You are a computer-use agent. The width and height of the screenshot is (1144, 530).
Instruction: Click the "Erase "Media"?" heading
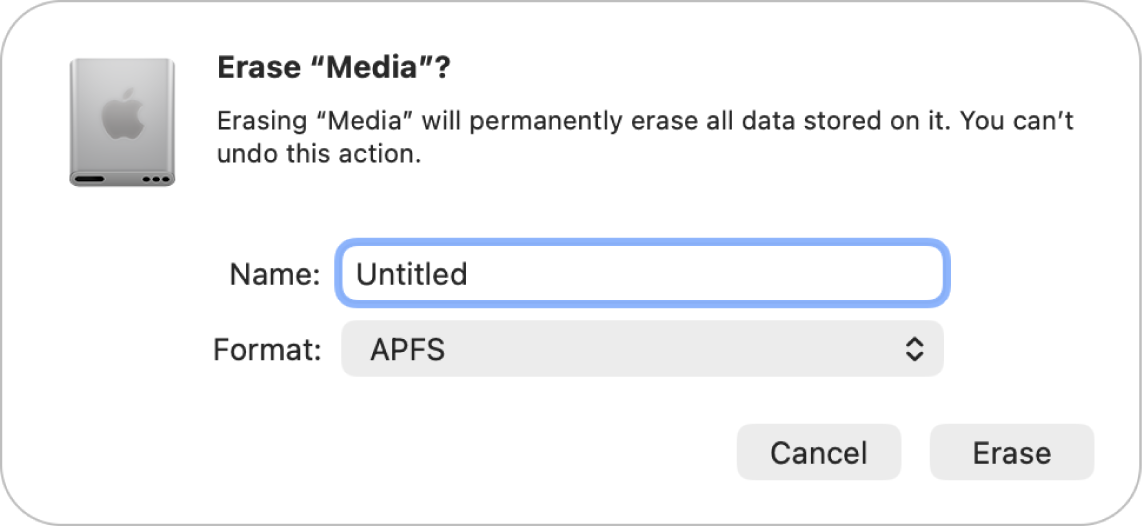pyautogui.click(x=333, y=70)
